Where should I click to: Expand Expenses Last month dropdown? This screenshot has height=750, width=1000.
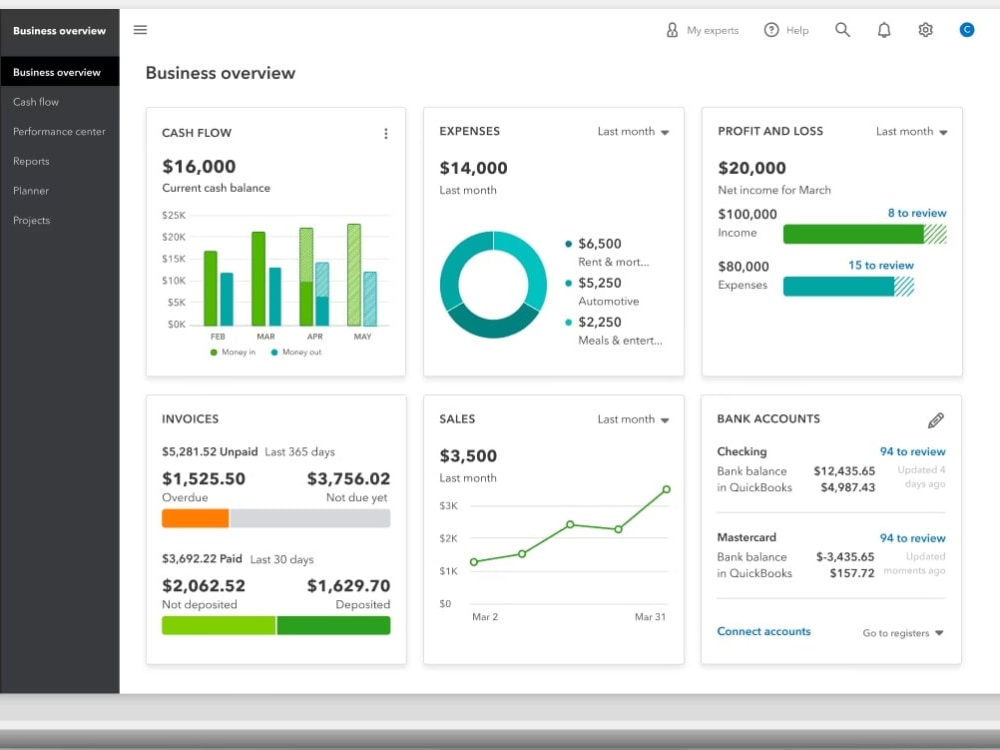[633, 131]
